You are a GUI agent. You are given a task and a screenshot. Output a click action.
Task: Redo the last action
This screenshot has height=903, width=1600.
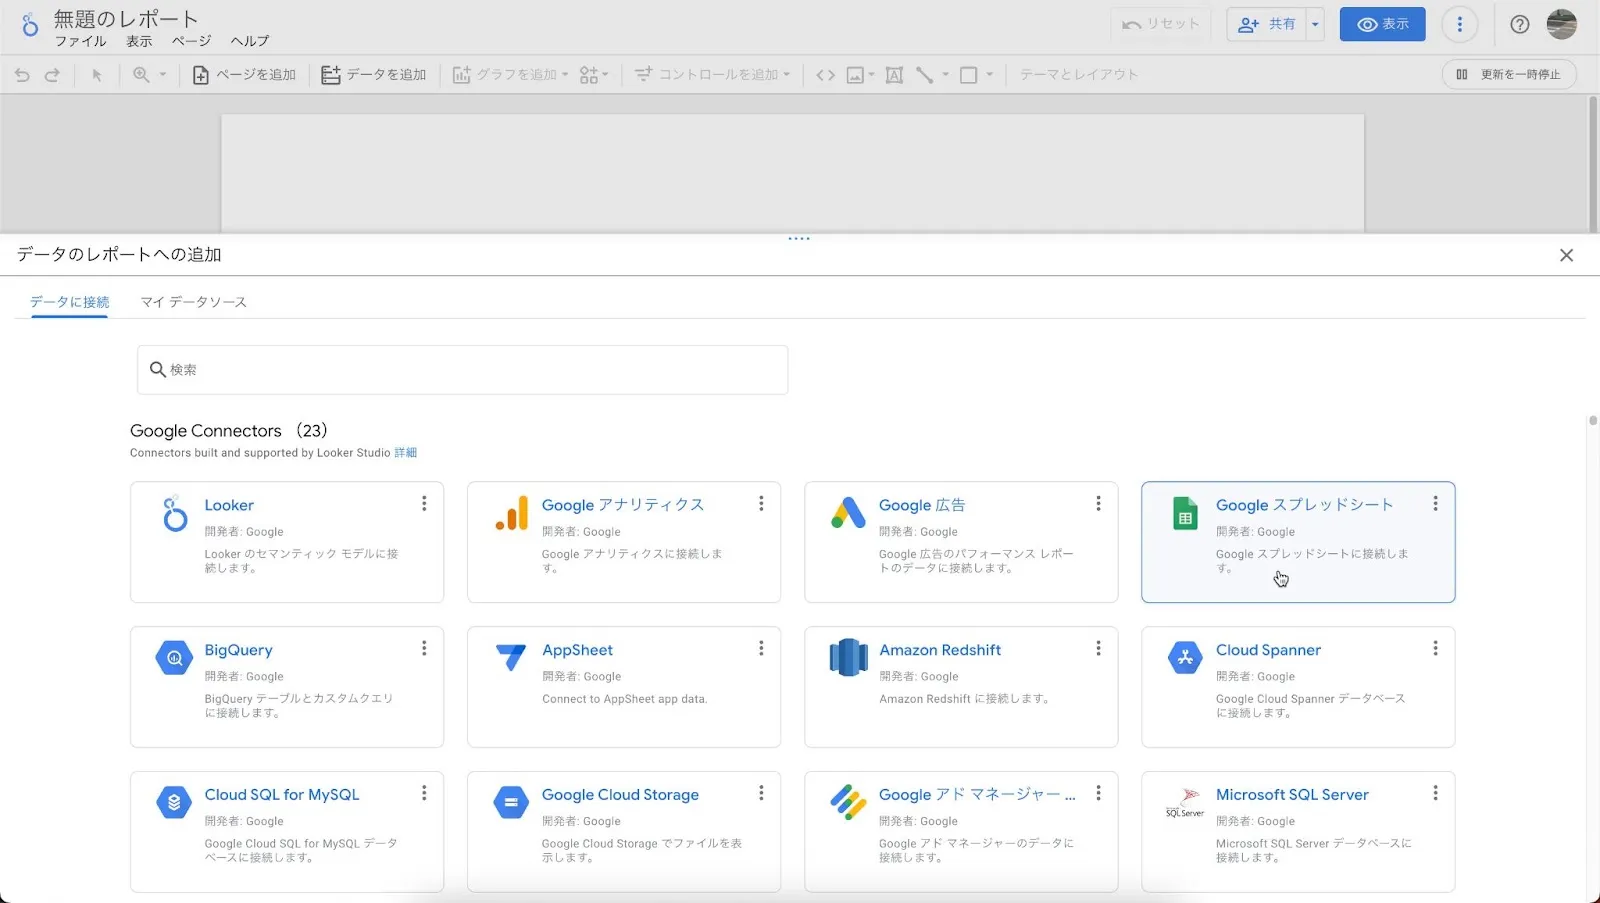pyautogui.click(x=52, y=75)
